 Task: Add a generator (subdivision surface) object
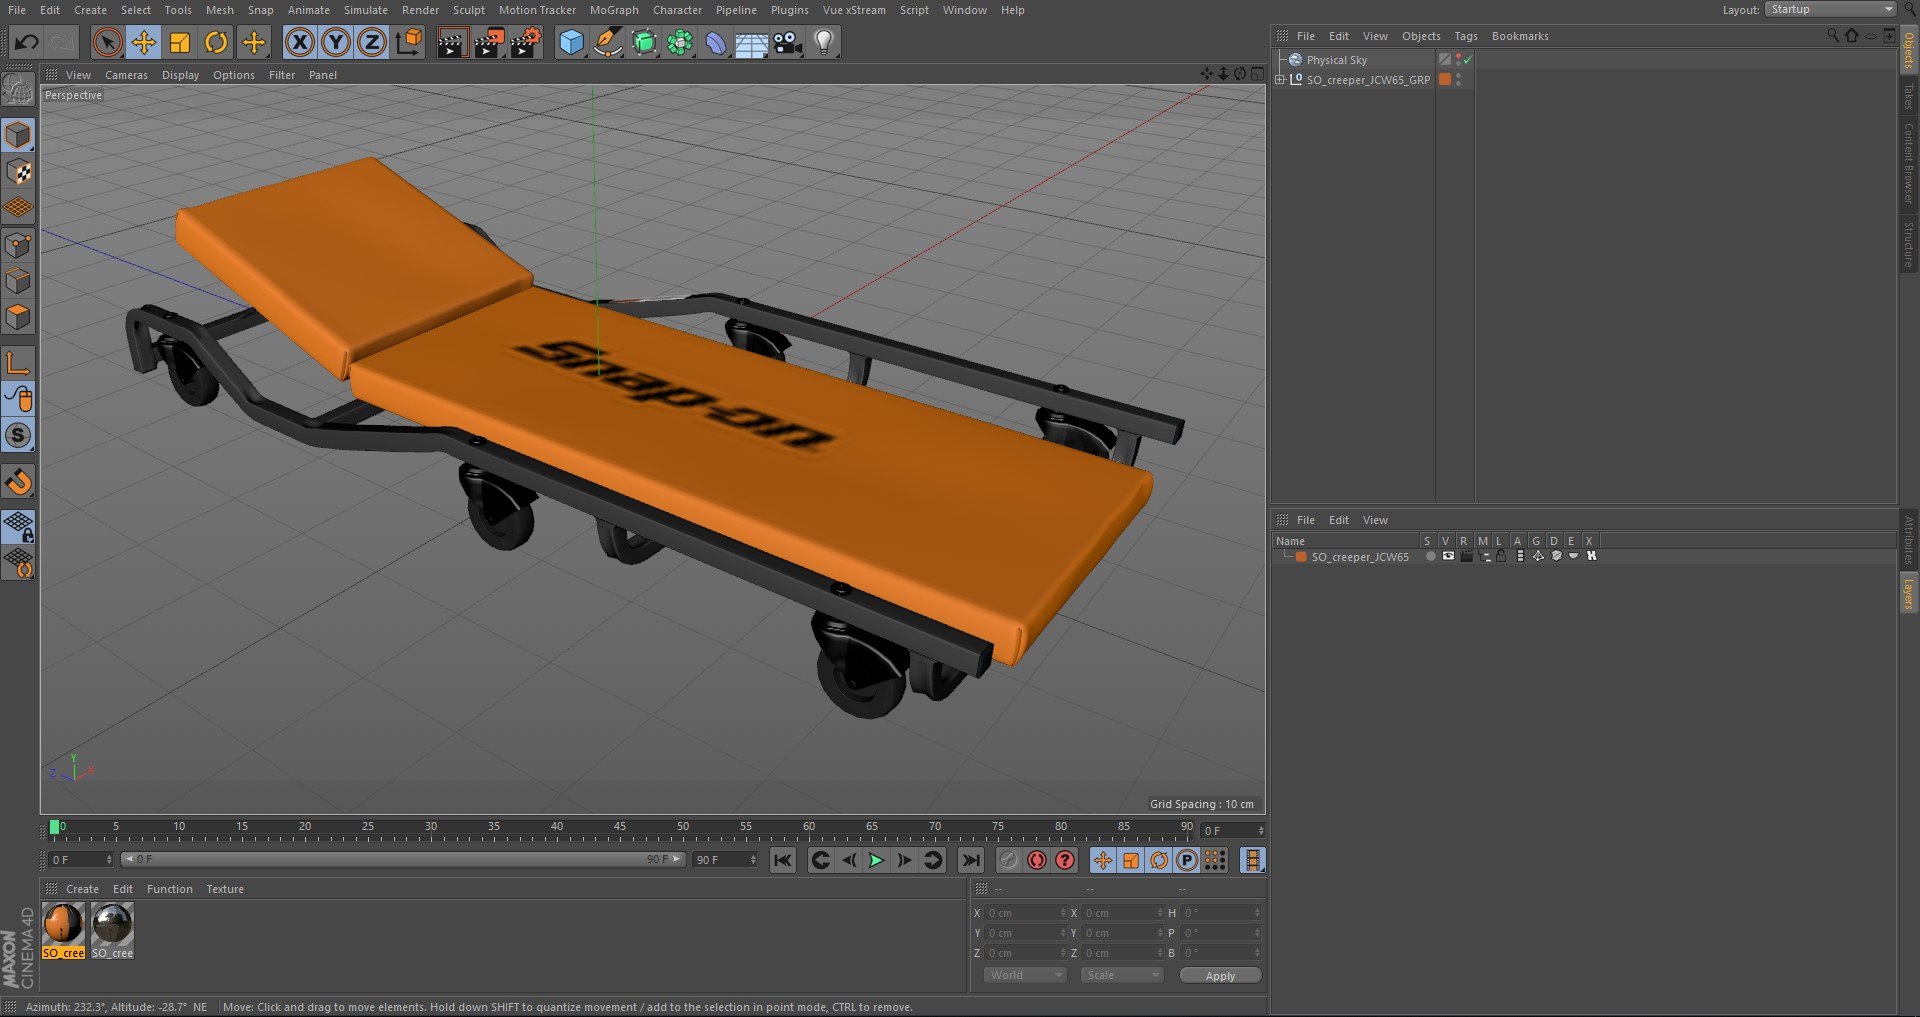tap(644, 42)
